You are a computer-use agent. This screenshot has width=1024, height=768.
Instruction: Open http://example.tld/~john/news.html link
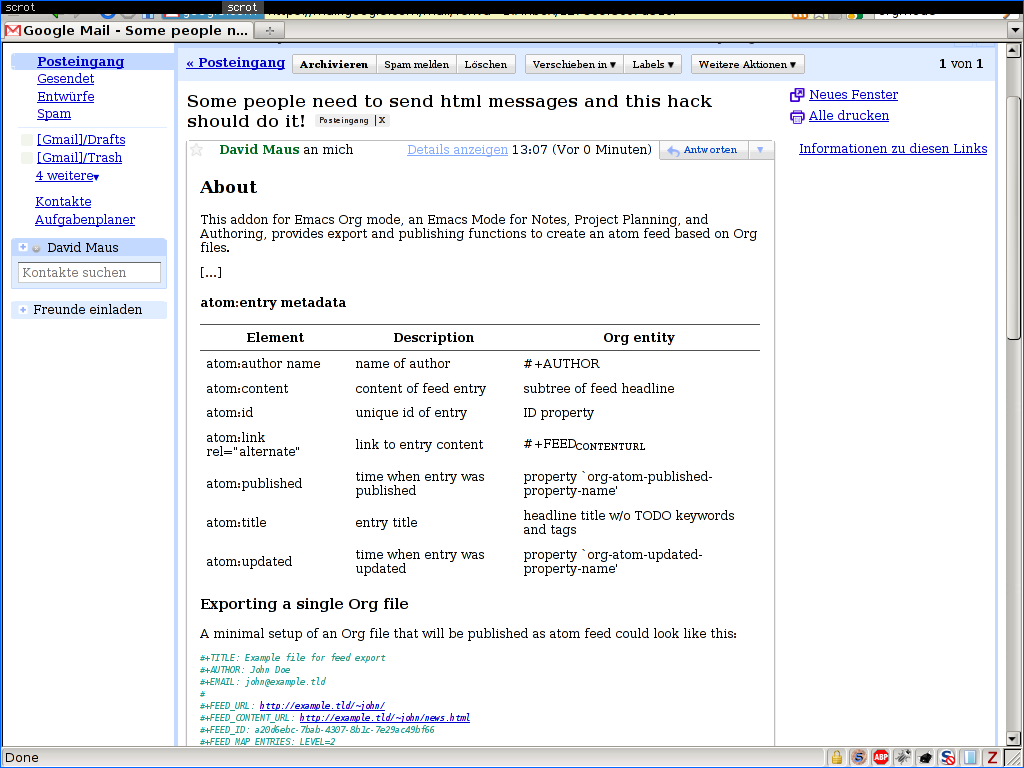point(385,718)
